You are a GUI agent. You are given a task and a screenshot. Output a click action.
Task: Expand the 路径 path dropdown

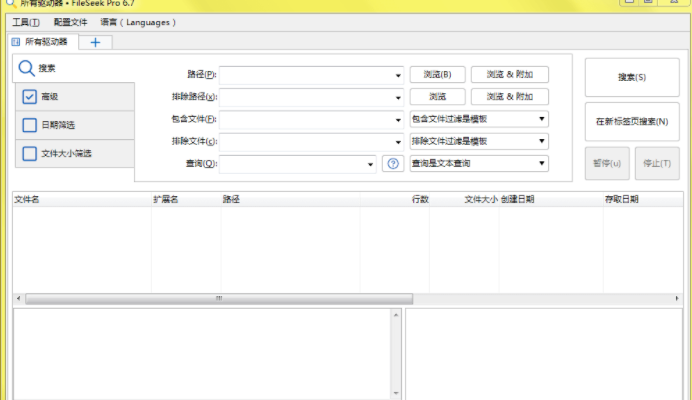coord(397,75)
